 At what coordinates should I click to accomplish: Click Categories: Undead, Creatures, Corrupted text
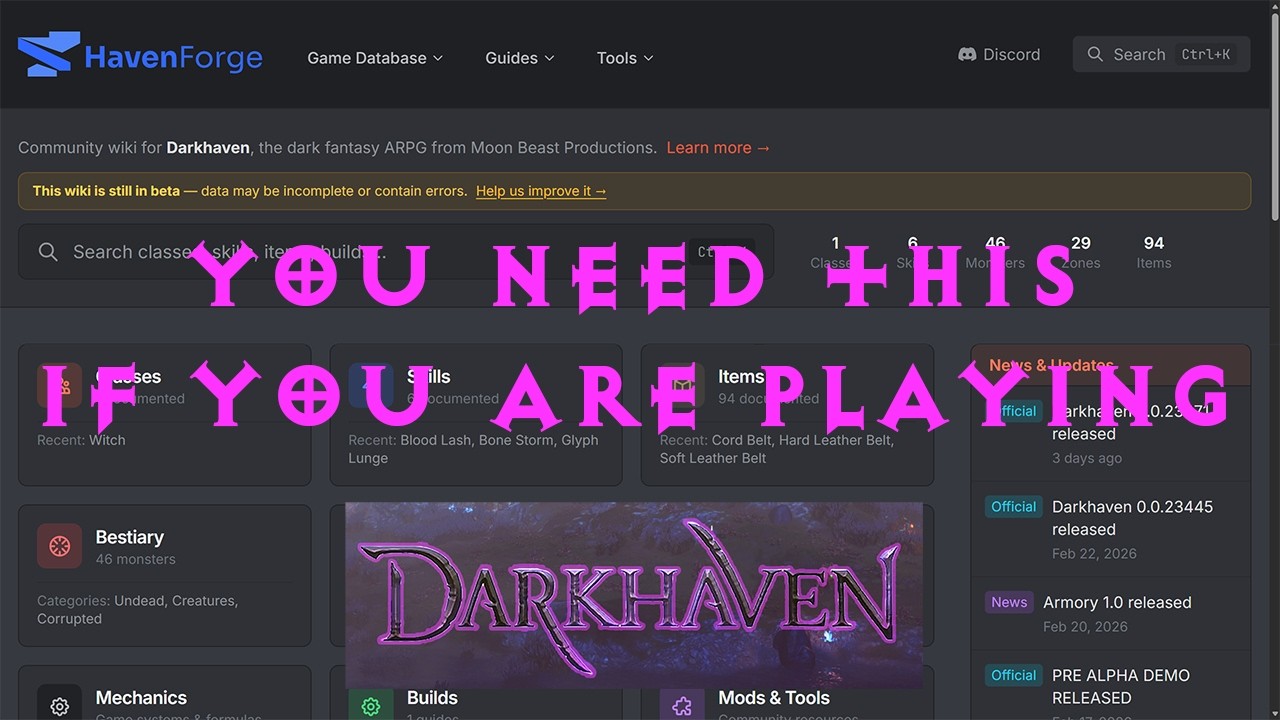pos(137,610)
